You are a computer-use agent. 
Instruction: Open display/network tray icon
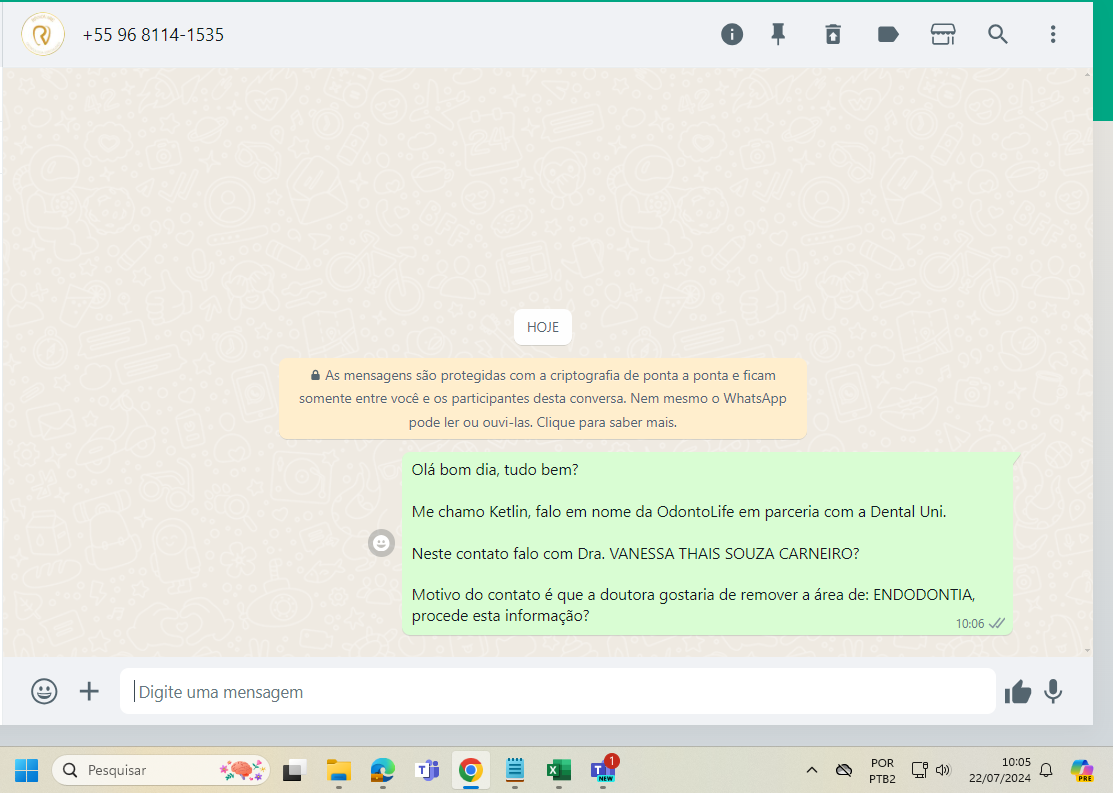click(919, 770)
